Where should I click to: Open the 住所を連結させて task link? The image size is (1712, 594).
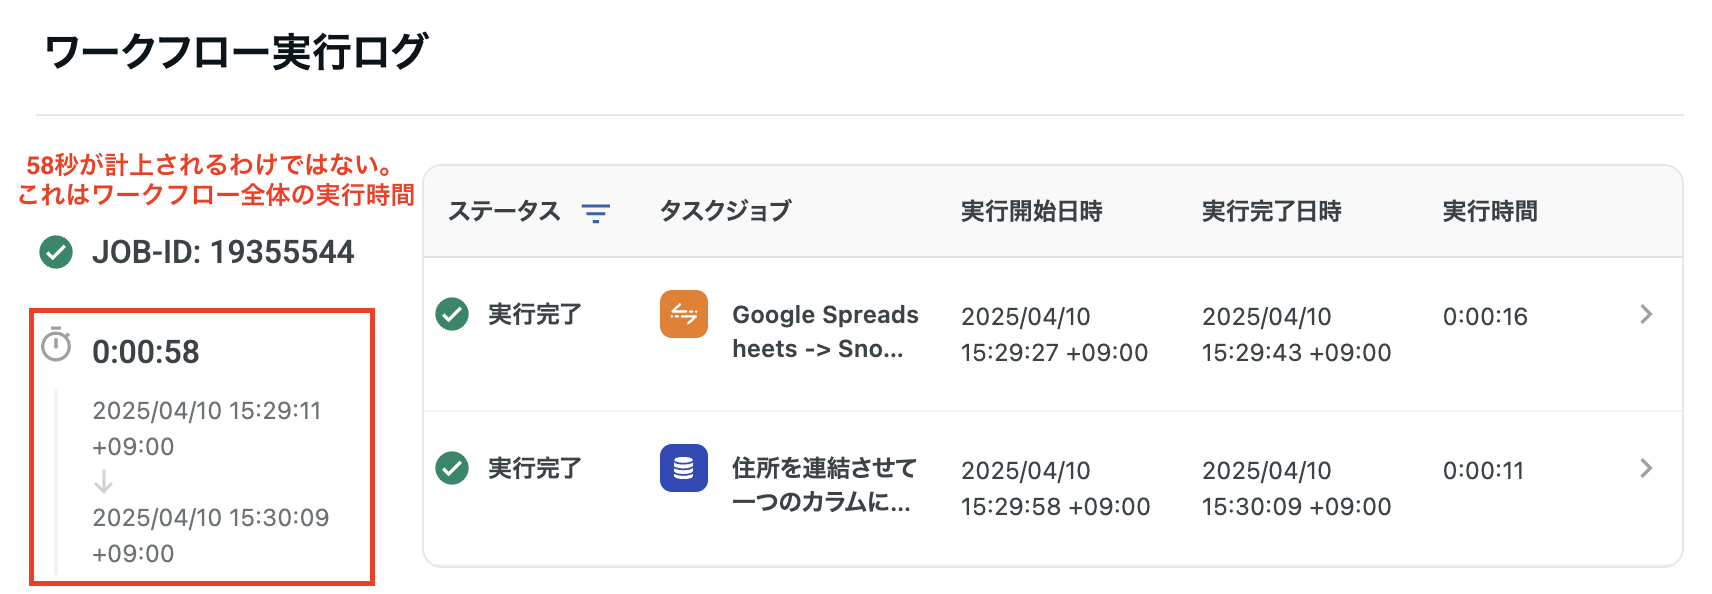[821, 487]
